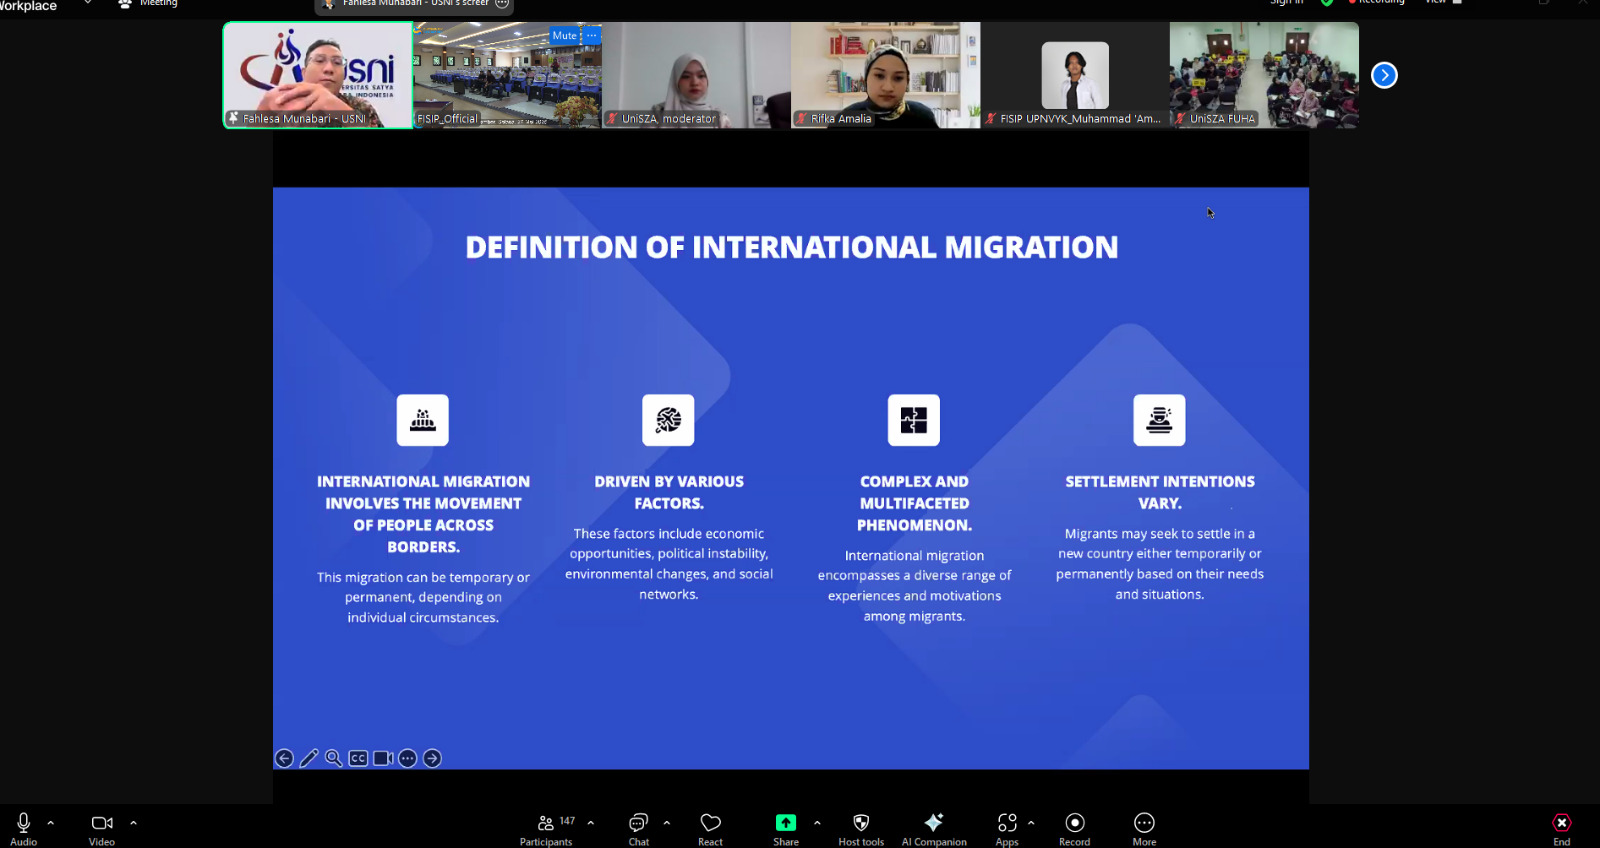Image resolution: width=1600 pixels, height=848 pixels.
Task: Expand participants options chevron
Action: click(591, 823)
